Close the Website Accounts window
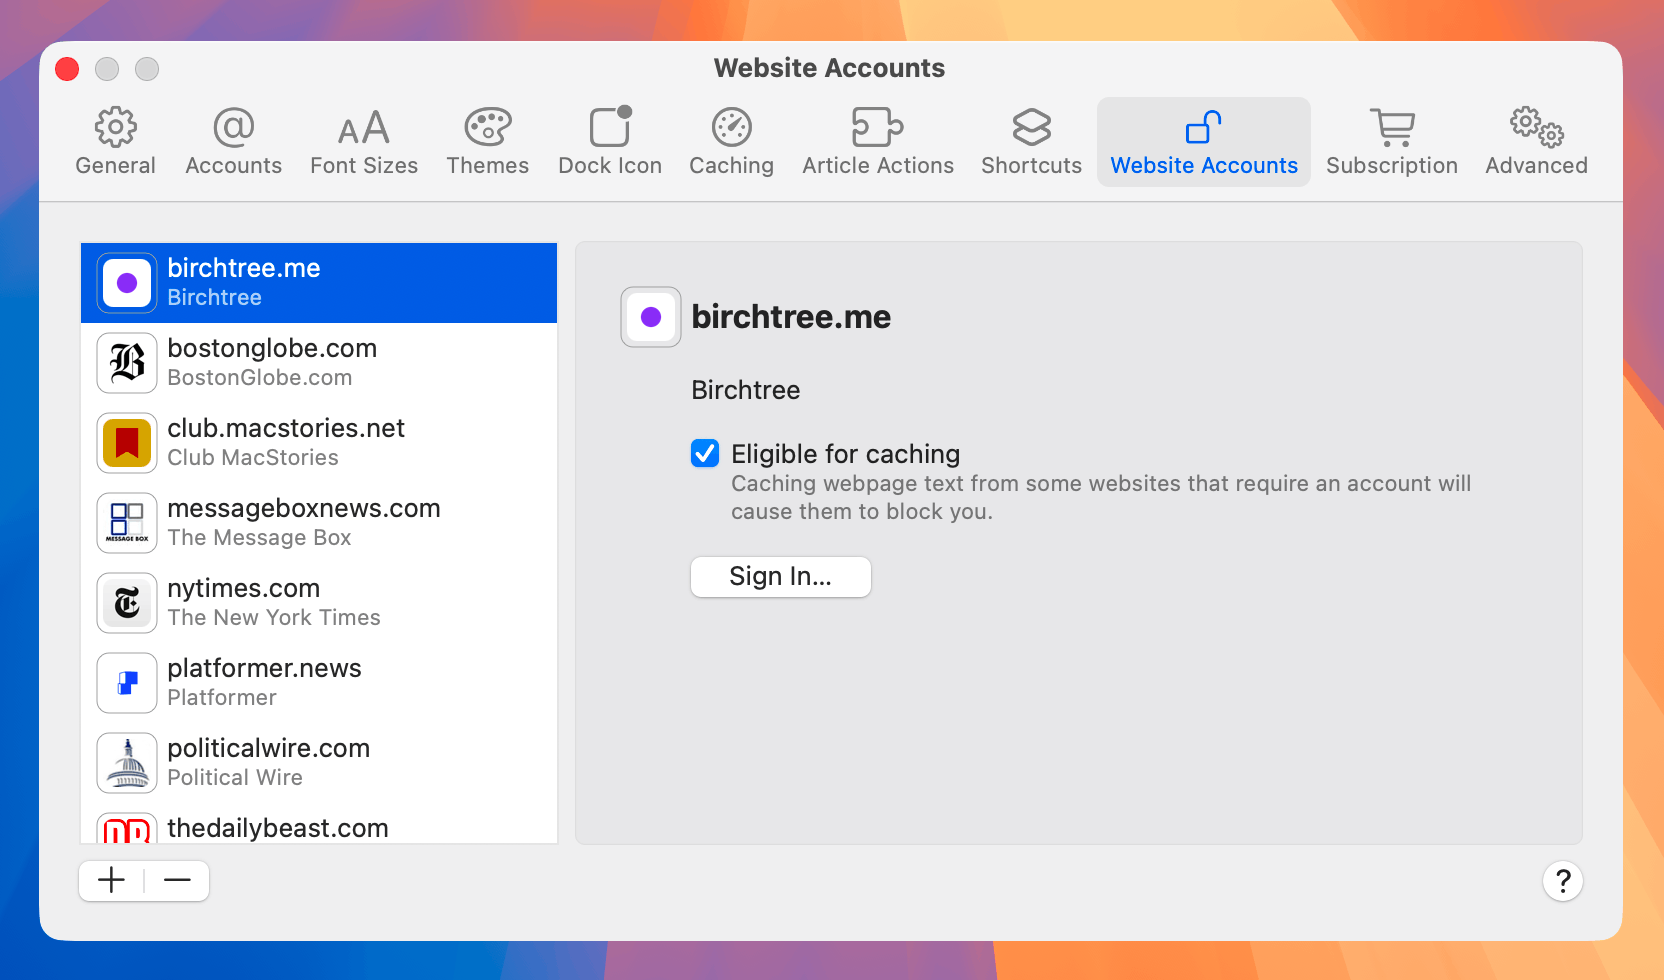Screen dimensions: 1664x980 pos(67,69)
